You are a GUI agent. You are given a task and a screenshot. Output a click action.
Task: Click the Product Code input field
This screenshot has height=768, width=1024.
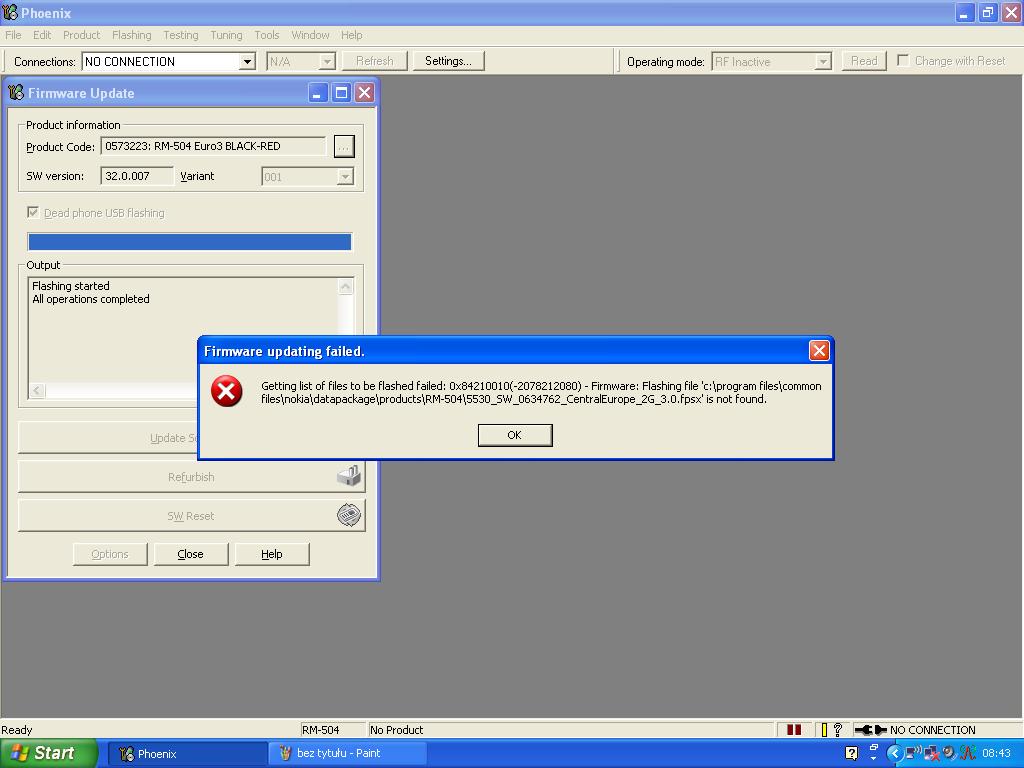(213, 146)
